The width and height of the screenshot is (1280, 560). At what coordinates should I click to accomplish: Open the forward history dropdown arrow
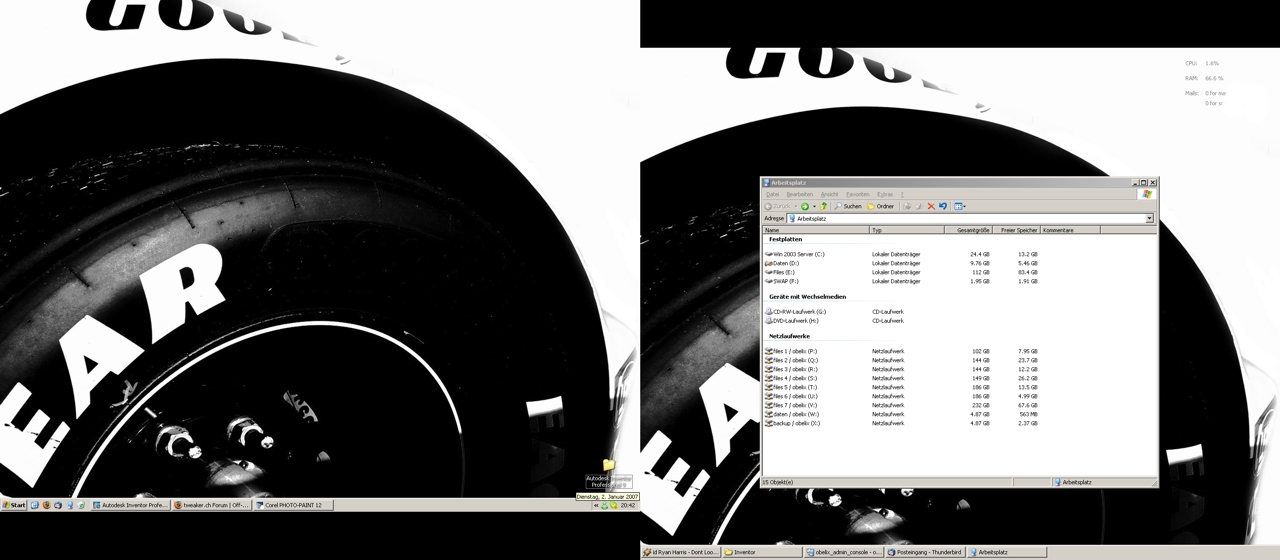pyautogui.click(x=813, y=206)
